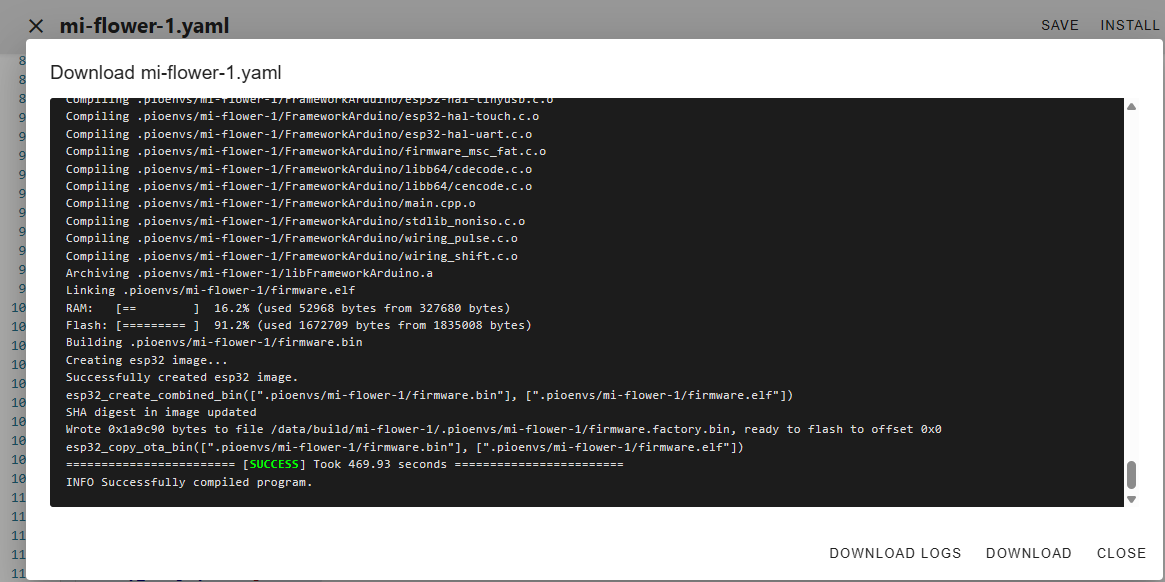Click the 'Creating esp32 image...' log line

[147, 360]
